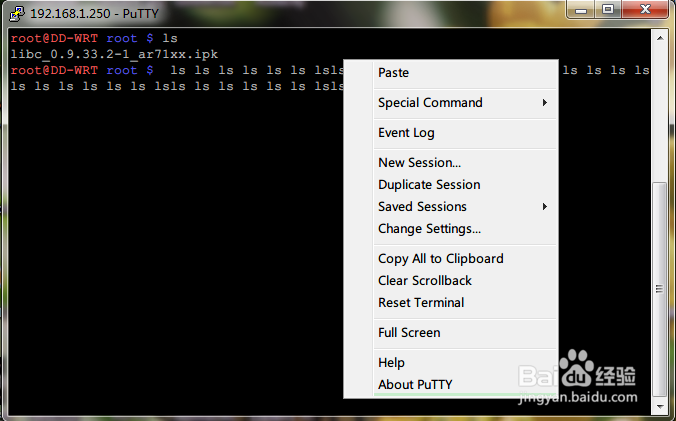Click the terminal vertical scrollbar thumb
The height and width of the screenshot is (421, 676).
[x=660, y=289]
